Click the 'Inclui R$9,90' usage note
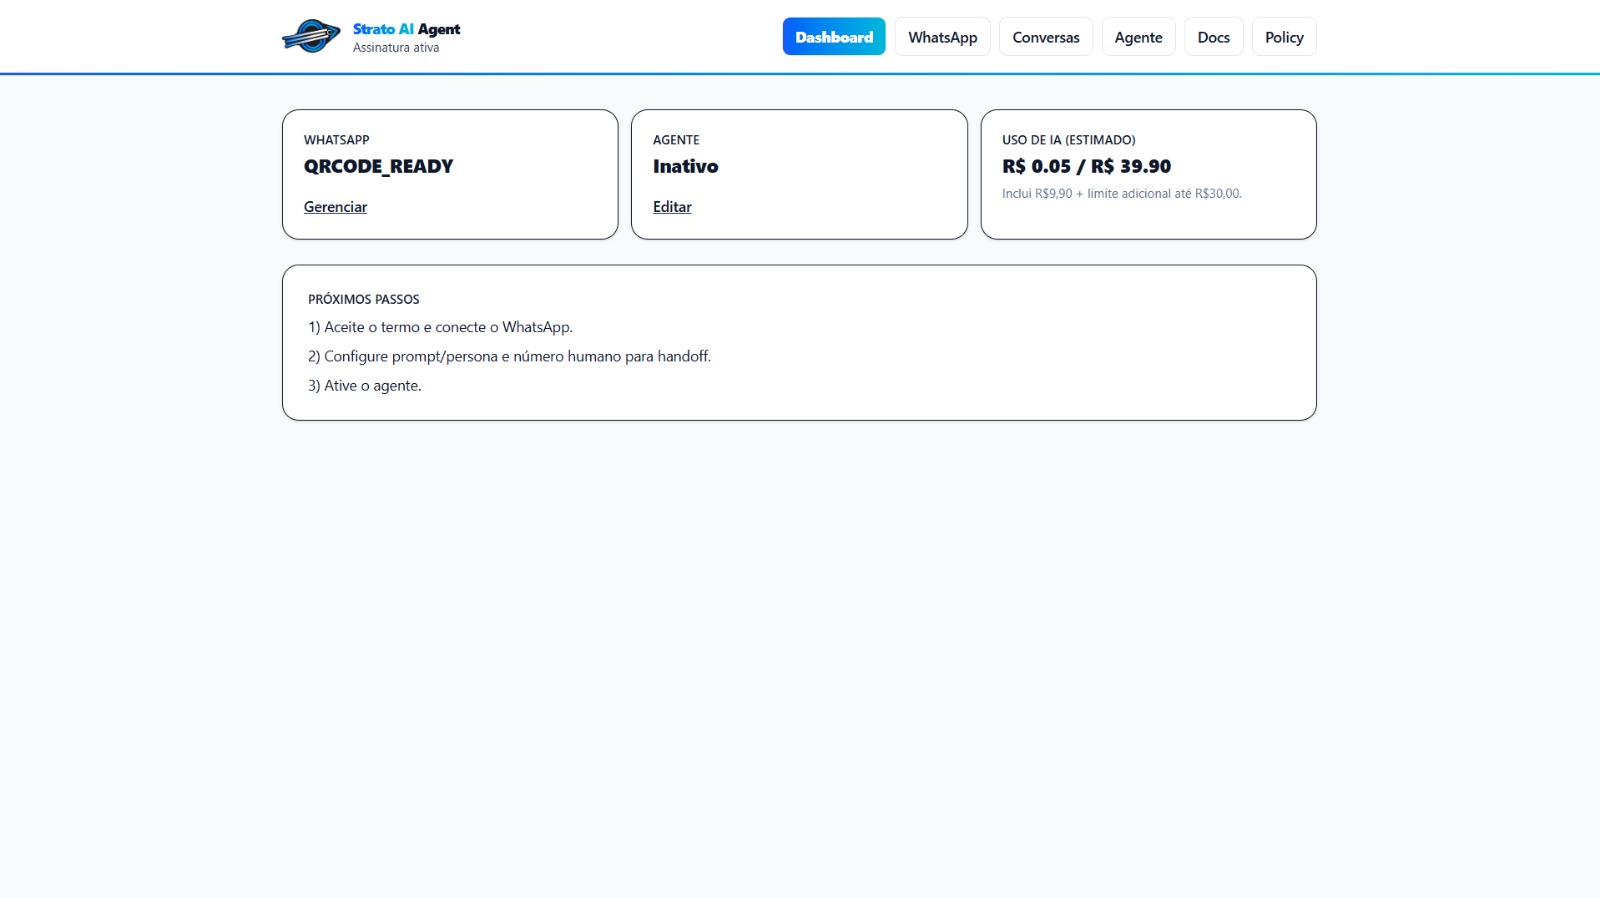The image size is (1600, 898). tap(1121, 194)
